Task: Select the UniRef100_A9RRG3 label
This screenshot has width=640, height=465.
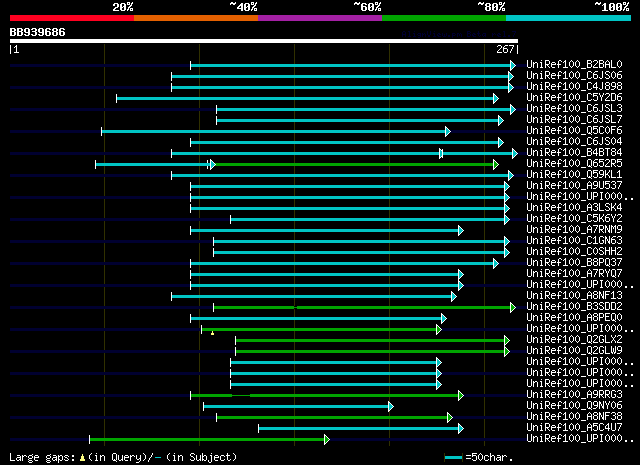Action: coord(574,395)
